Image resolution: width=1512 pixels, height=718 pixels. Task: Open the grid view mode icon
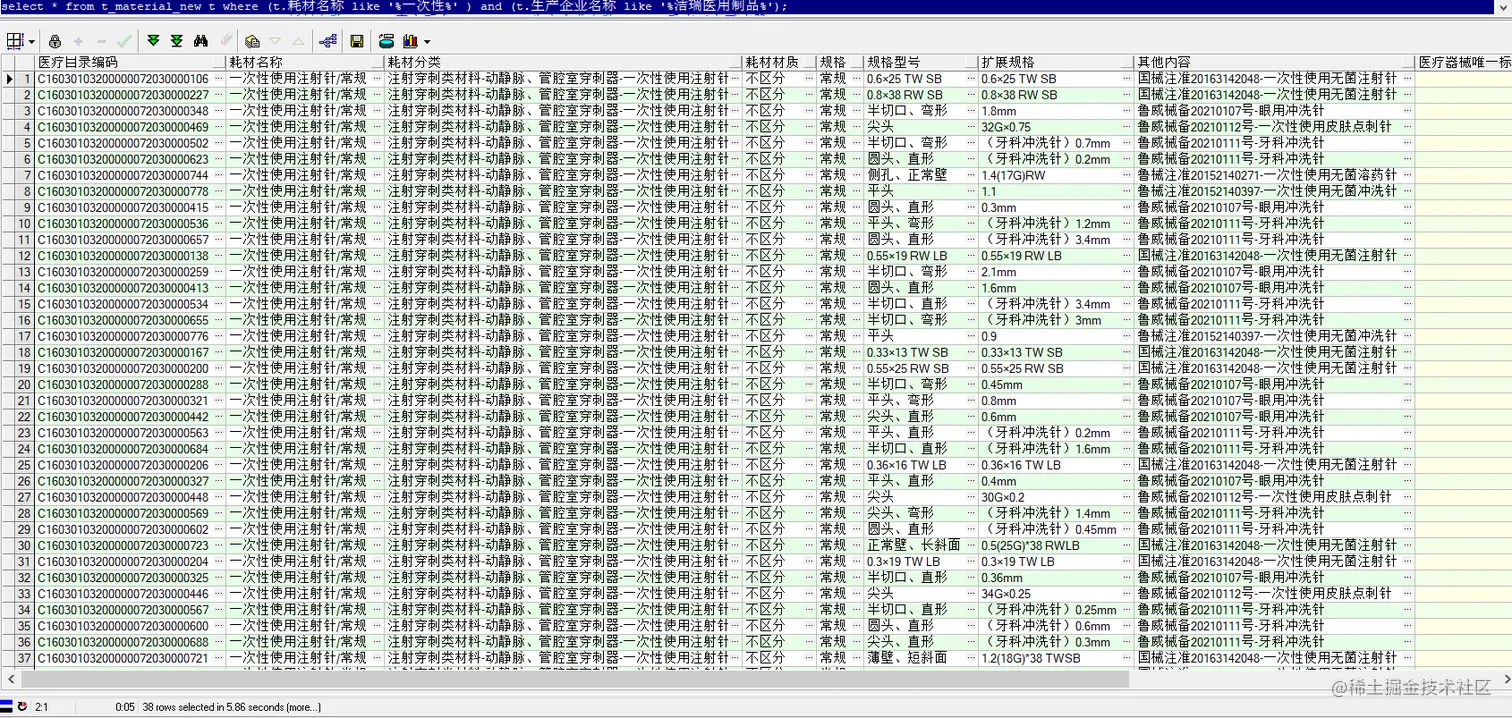(x=15, y=41)
